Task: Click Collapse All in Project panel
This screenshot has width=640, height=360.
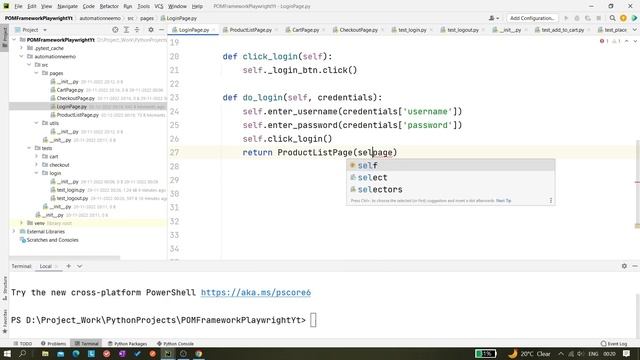Action: (137, 30)
